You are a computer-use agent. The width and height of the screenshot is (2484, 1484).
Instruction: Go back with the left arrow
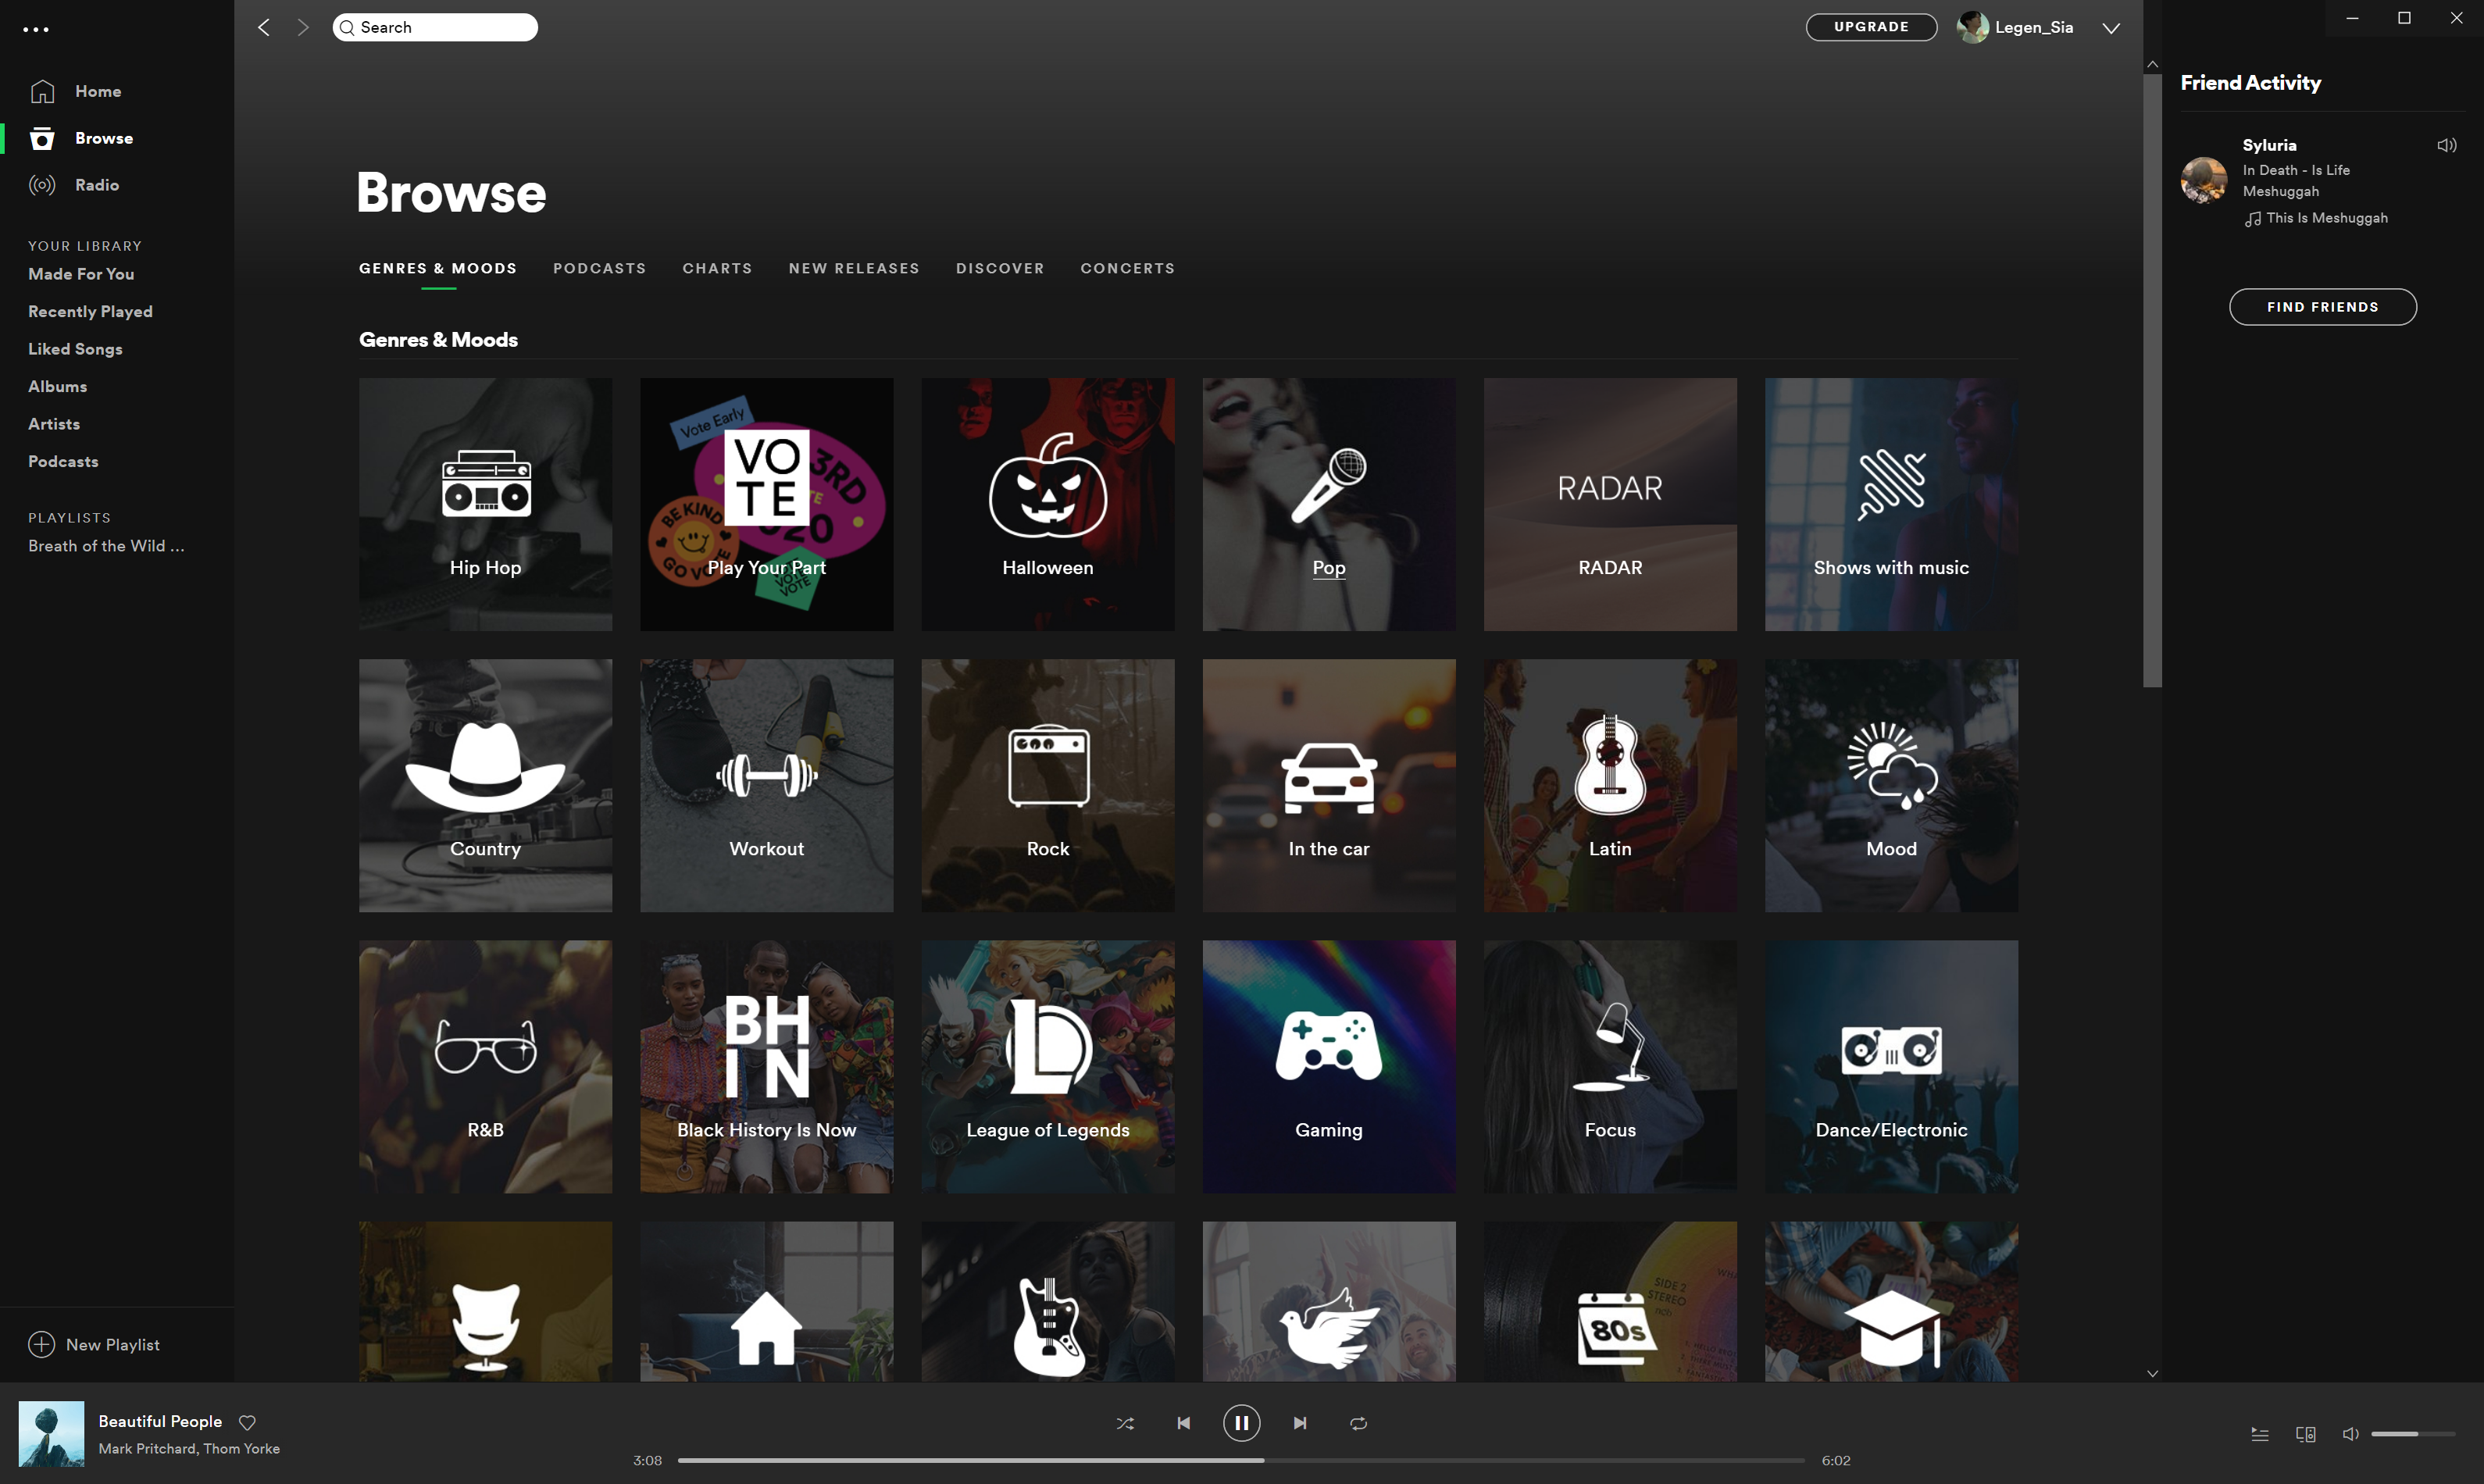[x=264, y=27]
